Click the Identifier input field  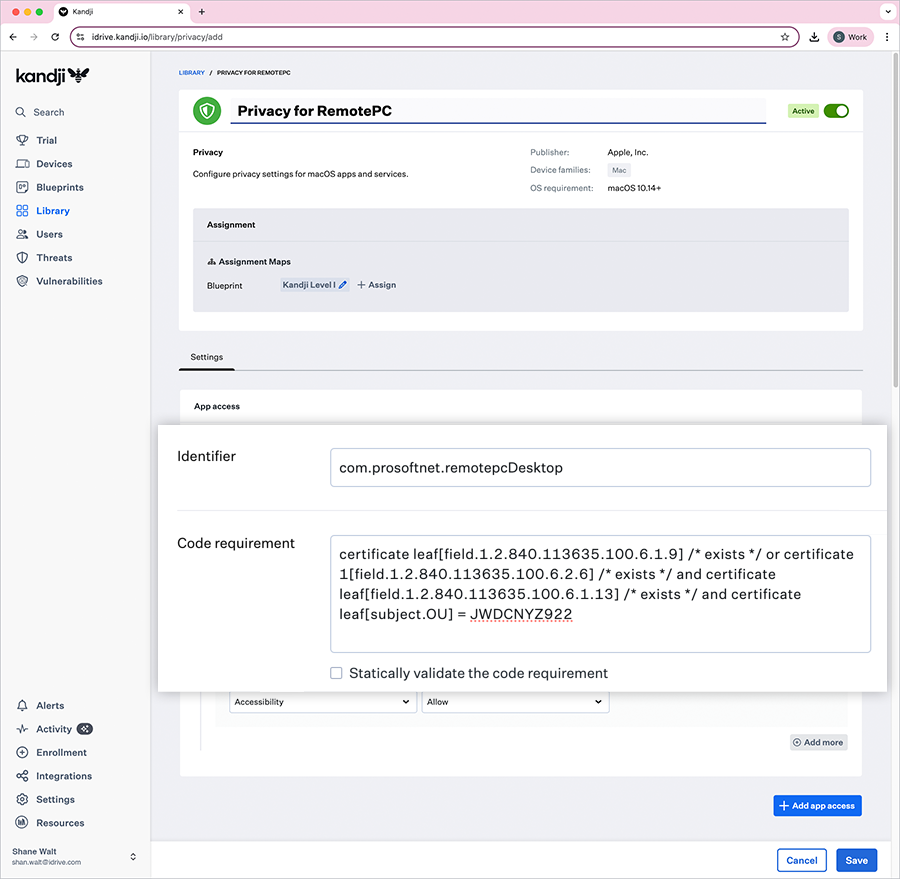tap(600, 467)
